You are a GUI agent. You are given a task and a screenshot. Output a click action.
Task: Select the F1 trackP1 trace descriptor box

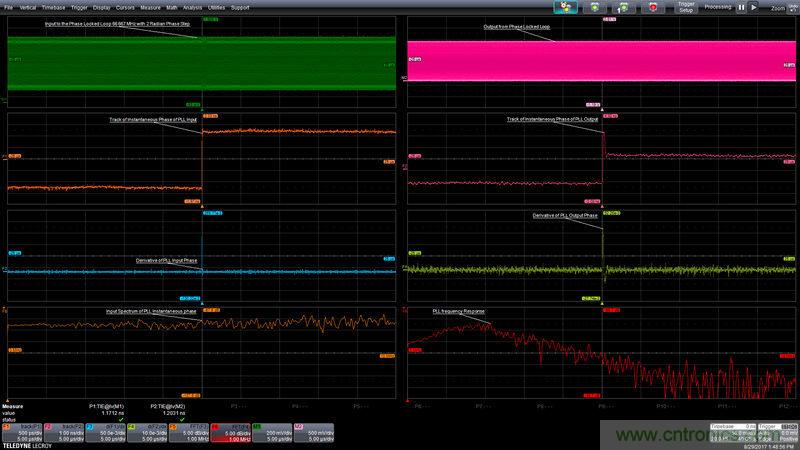pyautogui.click(x=18, y=431)
